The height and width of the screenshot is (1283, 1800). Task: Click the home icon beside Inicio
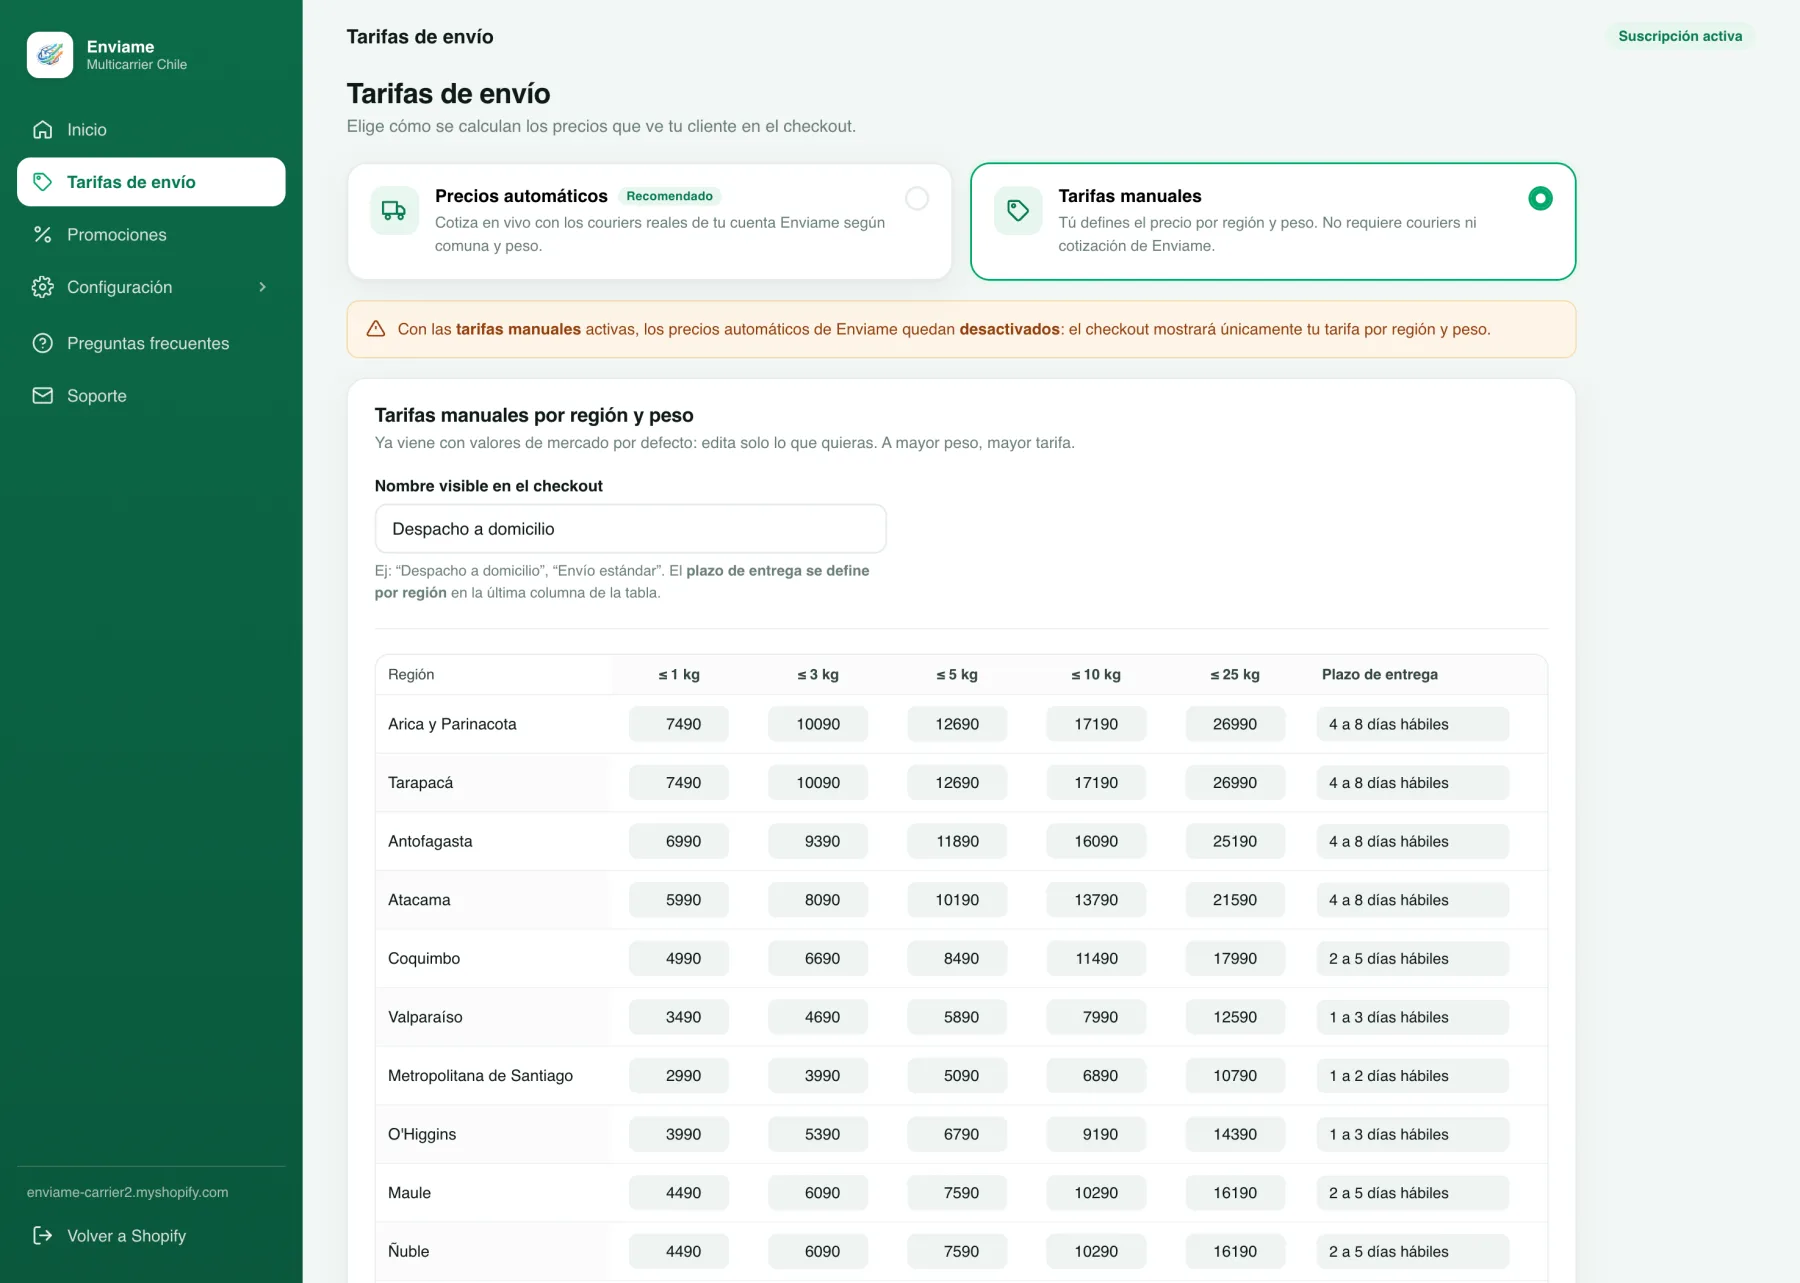pos(42,130)
